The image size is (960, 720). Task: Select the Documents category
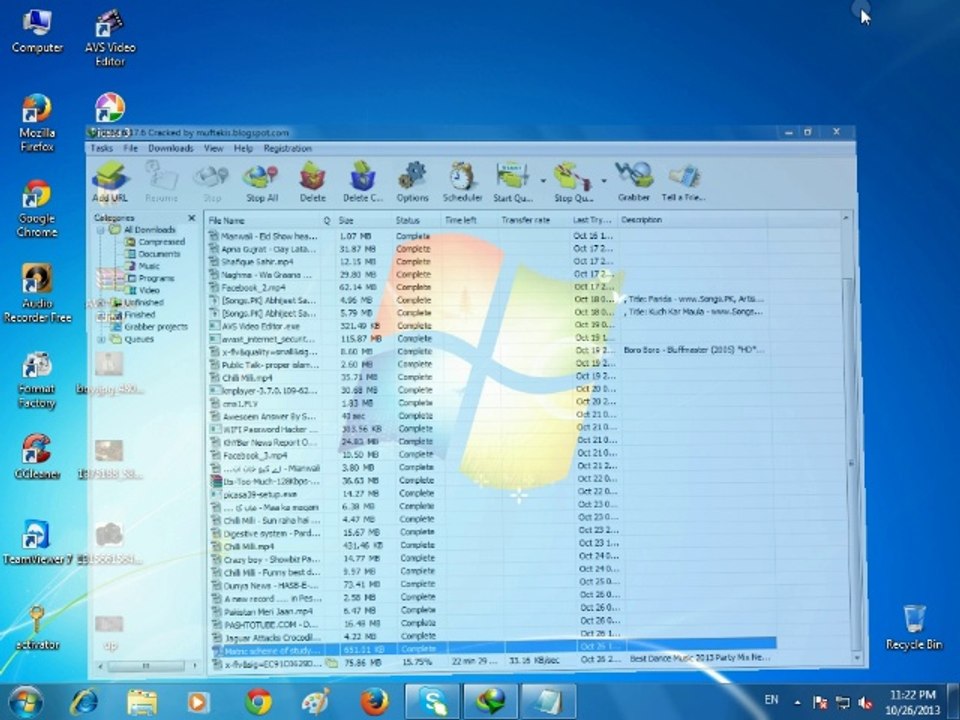coord(153,254)
